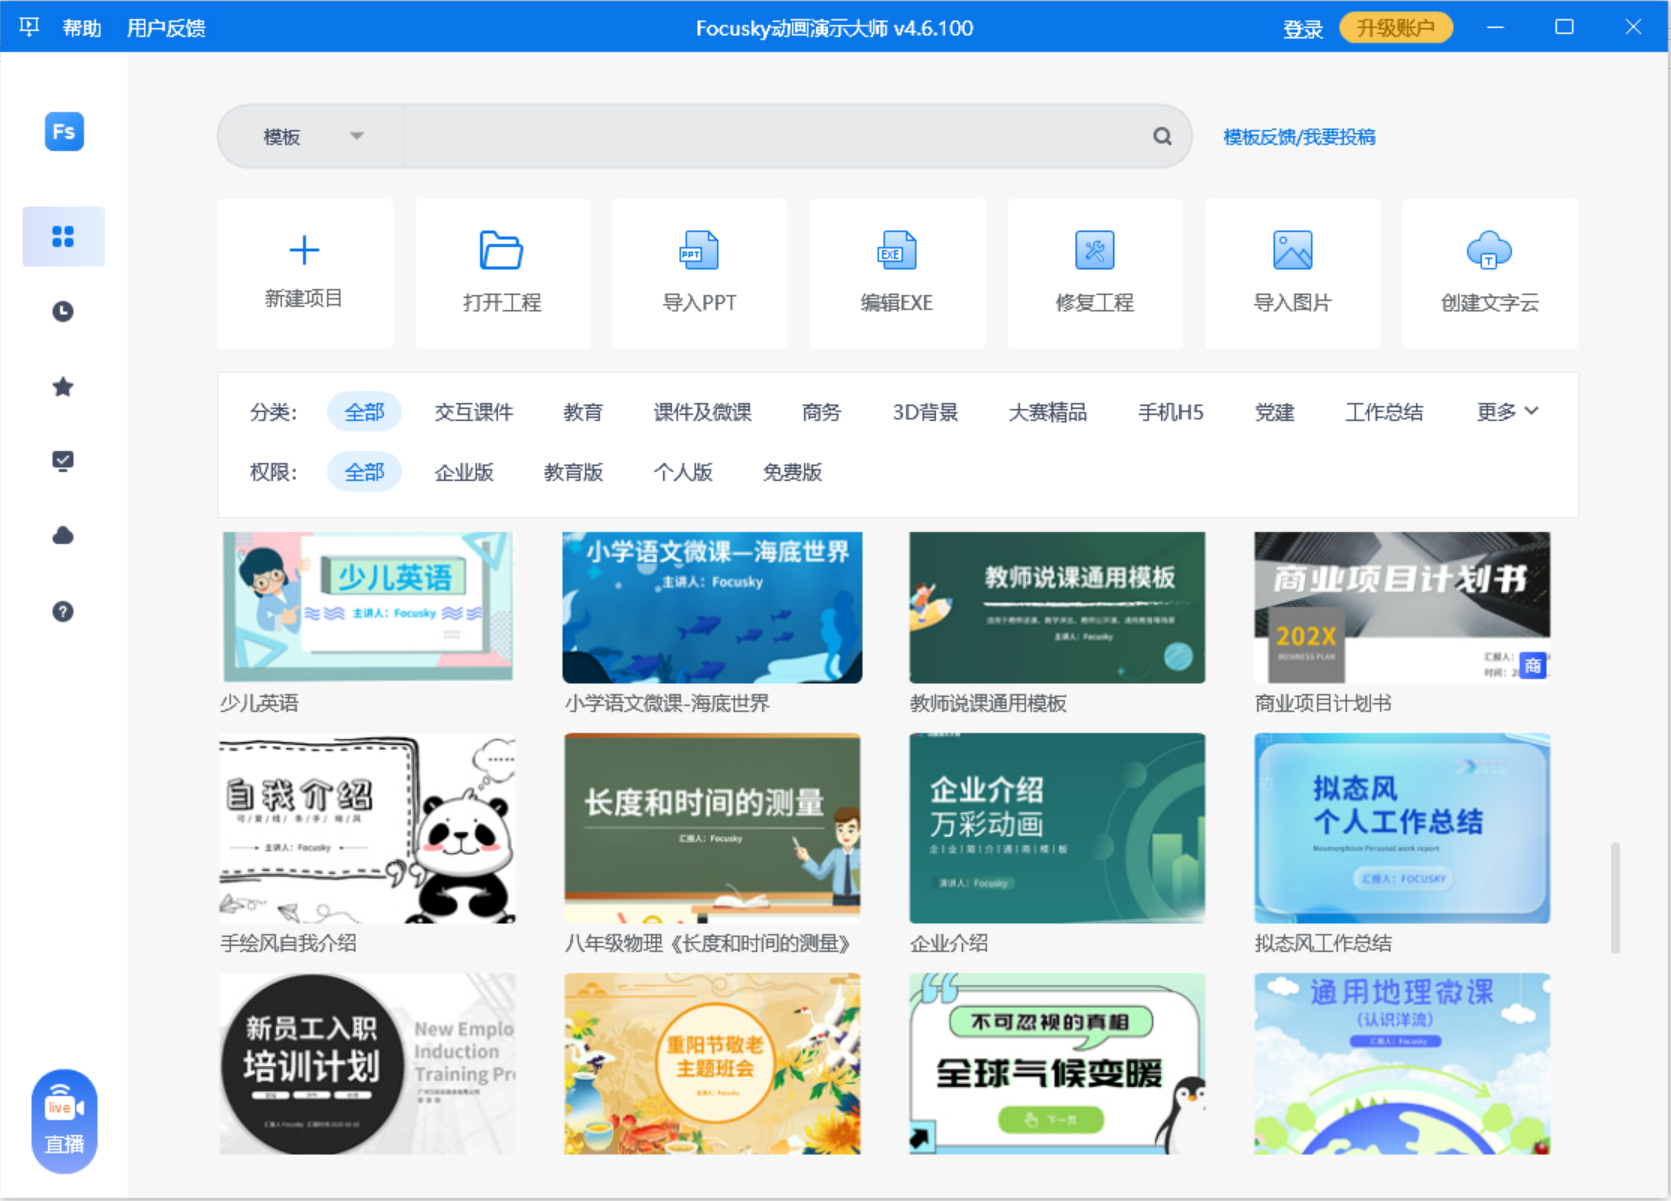Open 全球气候变暖 template thumbnail

click(1057, 1064)
